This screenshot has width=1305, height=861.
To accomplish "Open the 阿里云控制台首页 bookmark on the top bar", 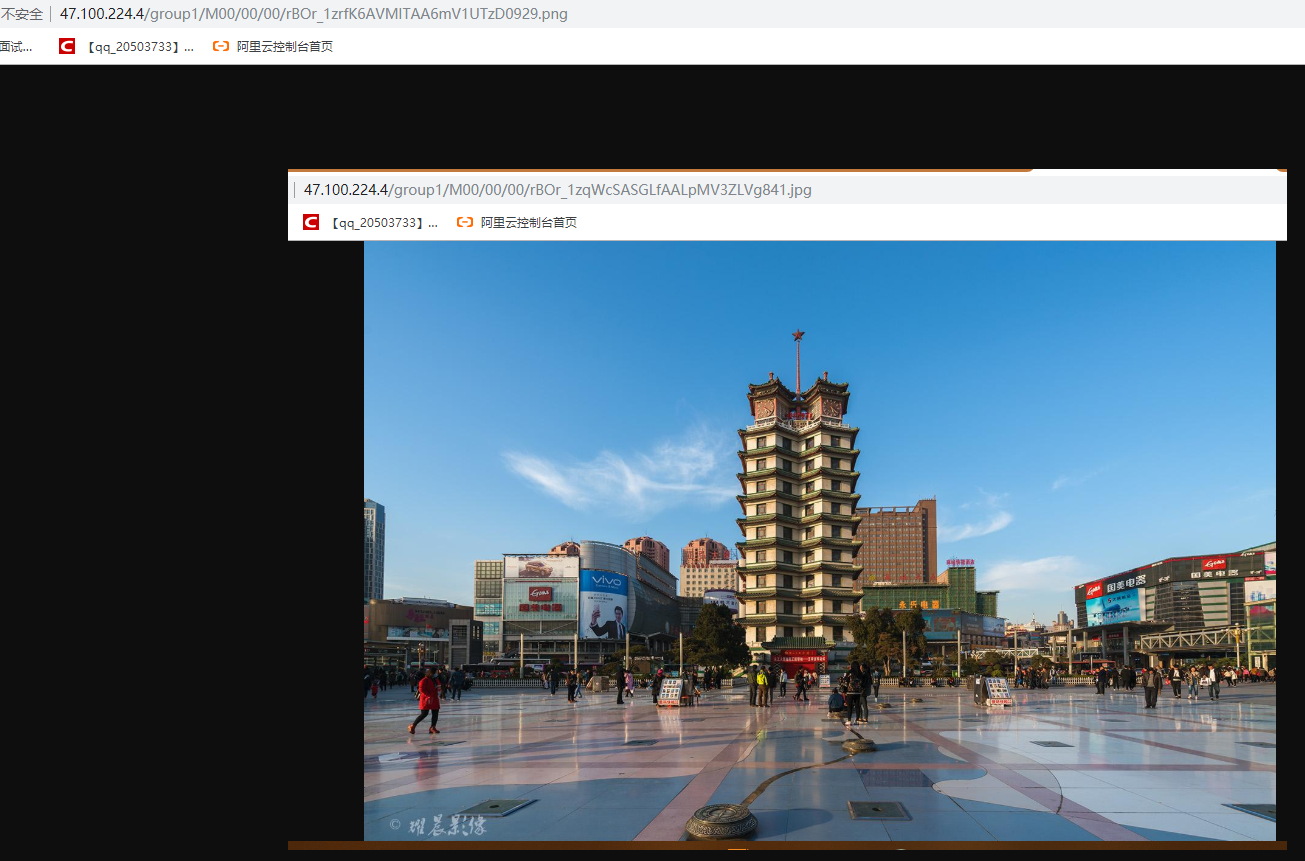I will pyautogui.click(x=285, y=45).
